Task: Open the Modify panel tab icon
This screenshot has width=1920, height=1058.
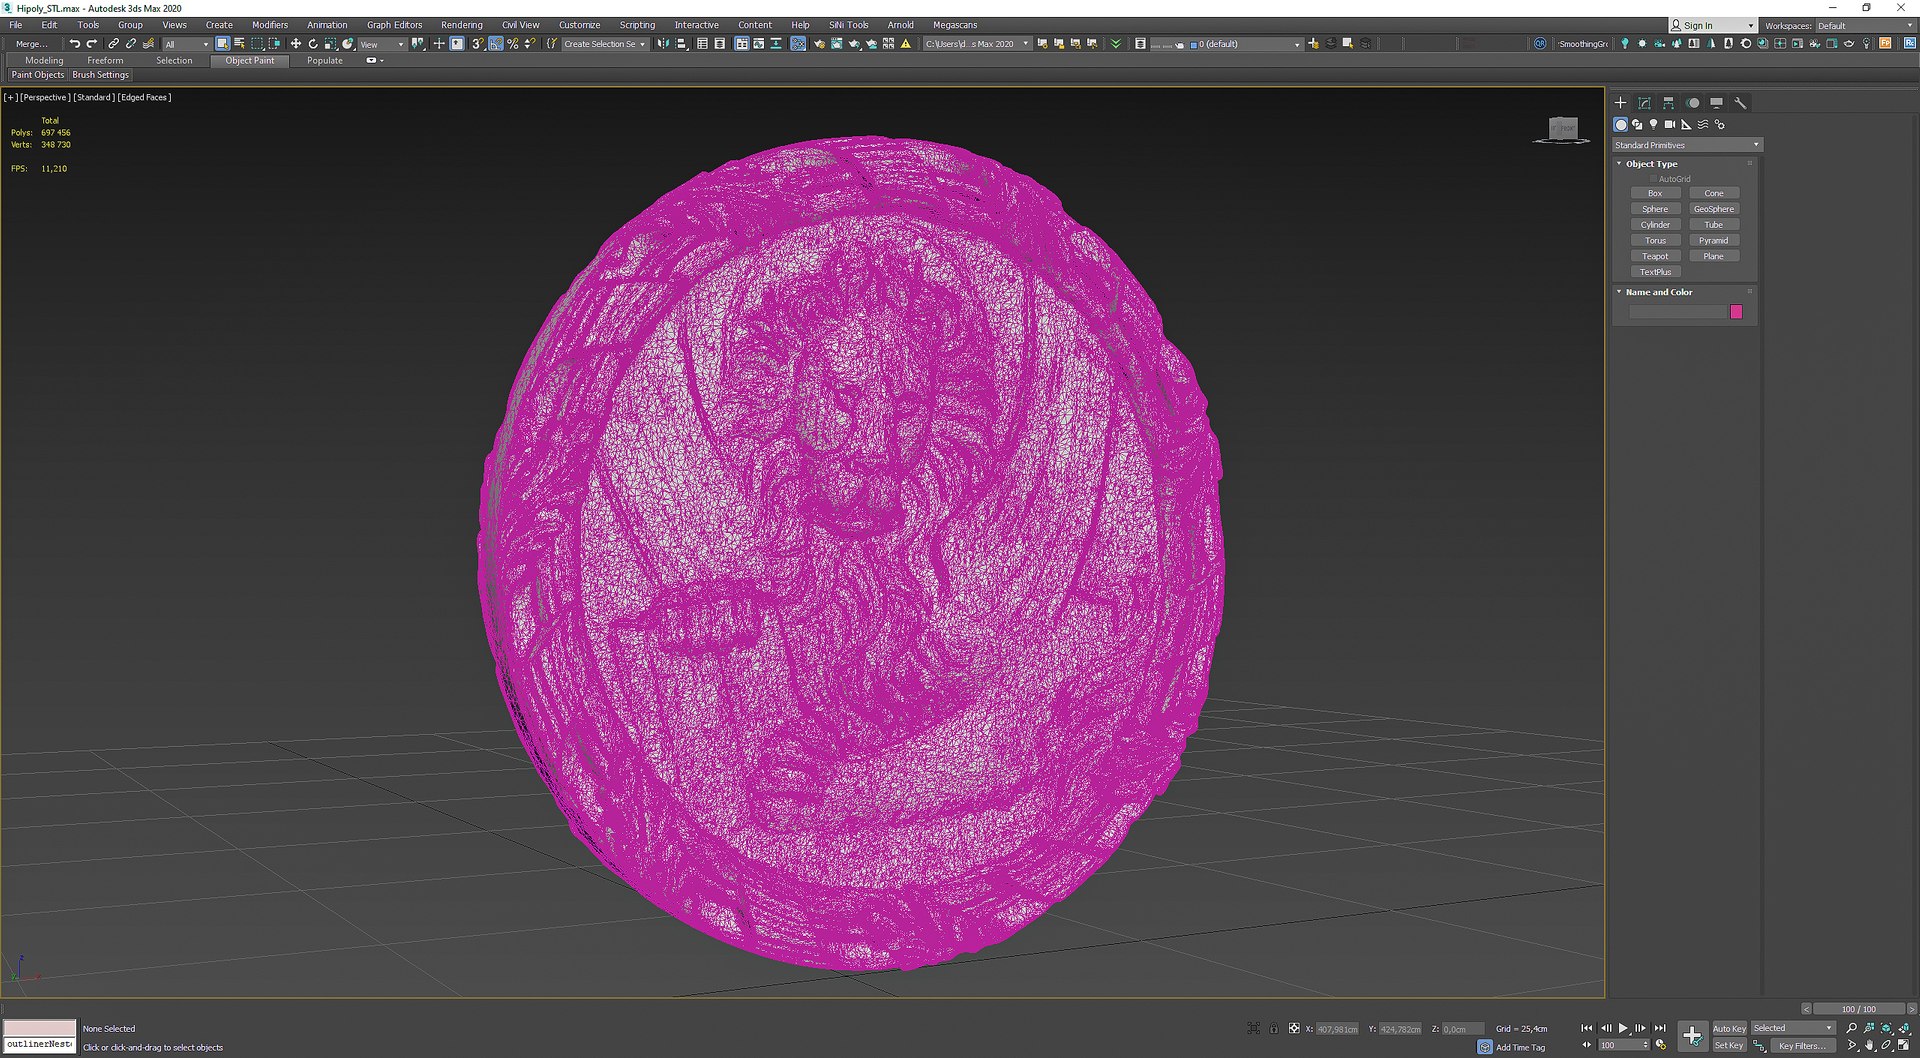Action: tap(1644, 103)
